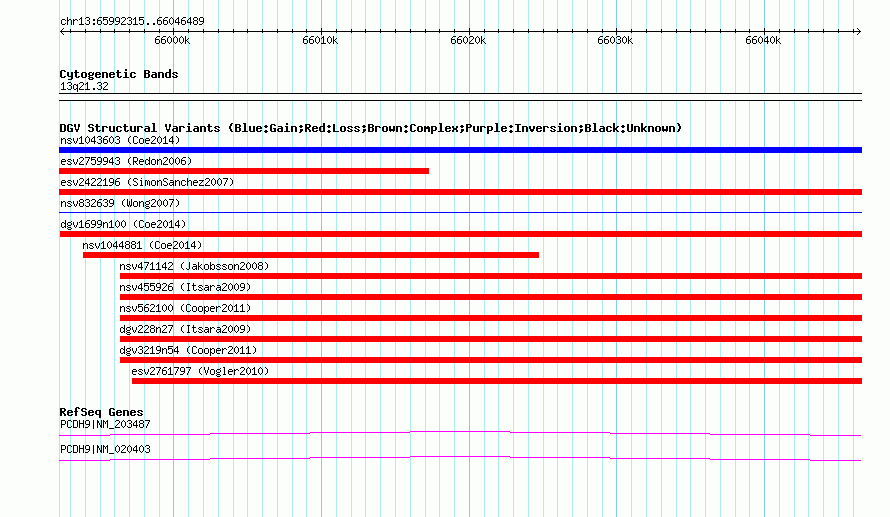Click the 66040k ruler tick label
The image size is (890, 517).
[x=763, y=40]
